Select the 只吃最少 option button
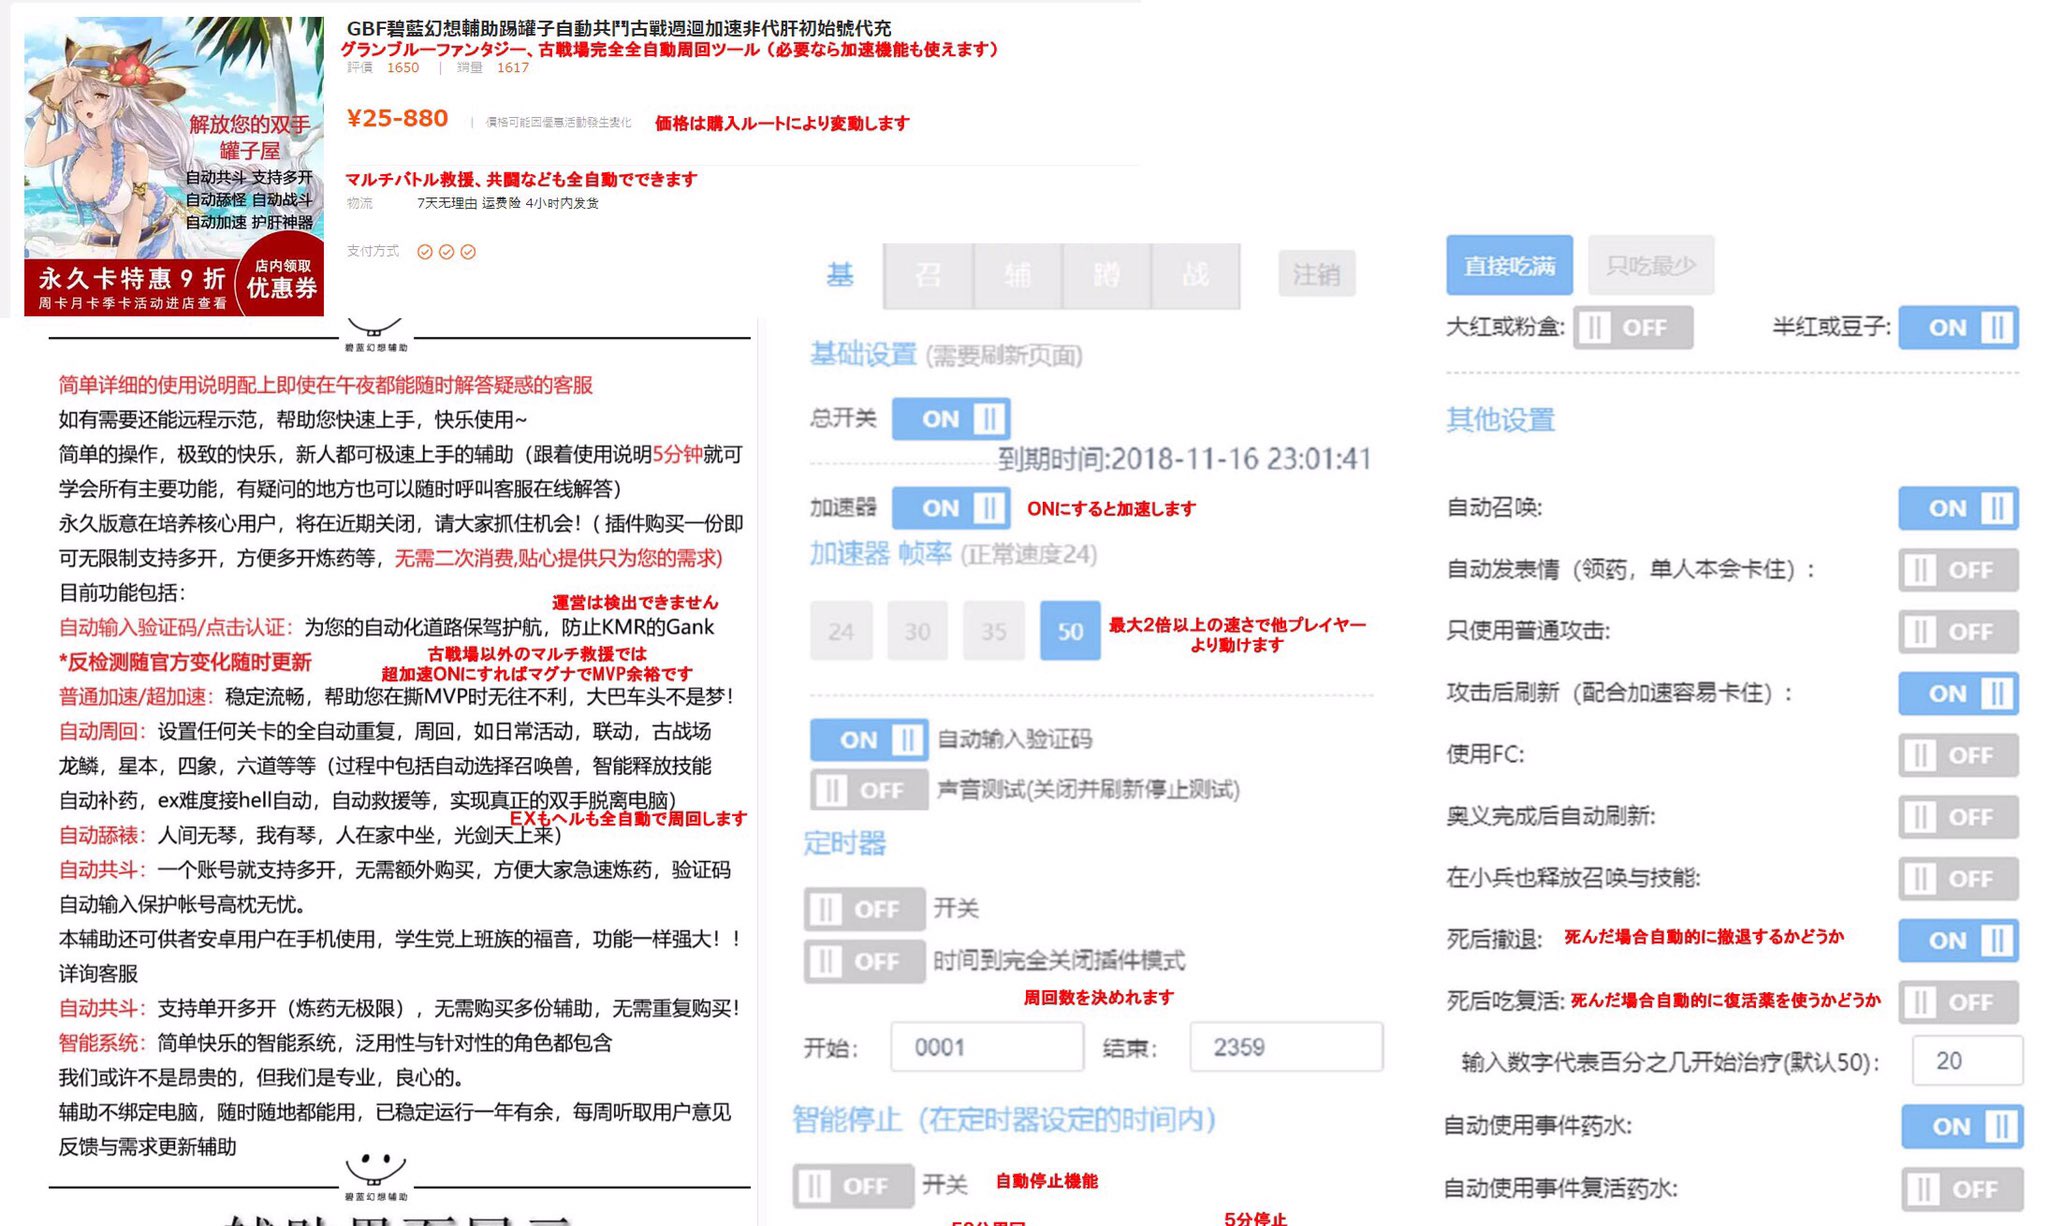This screenshot has height=1226, width=2048. pos(1650,265)
